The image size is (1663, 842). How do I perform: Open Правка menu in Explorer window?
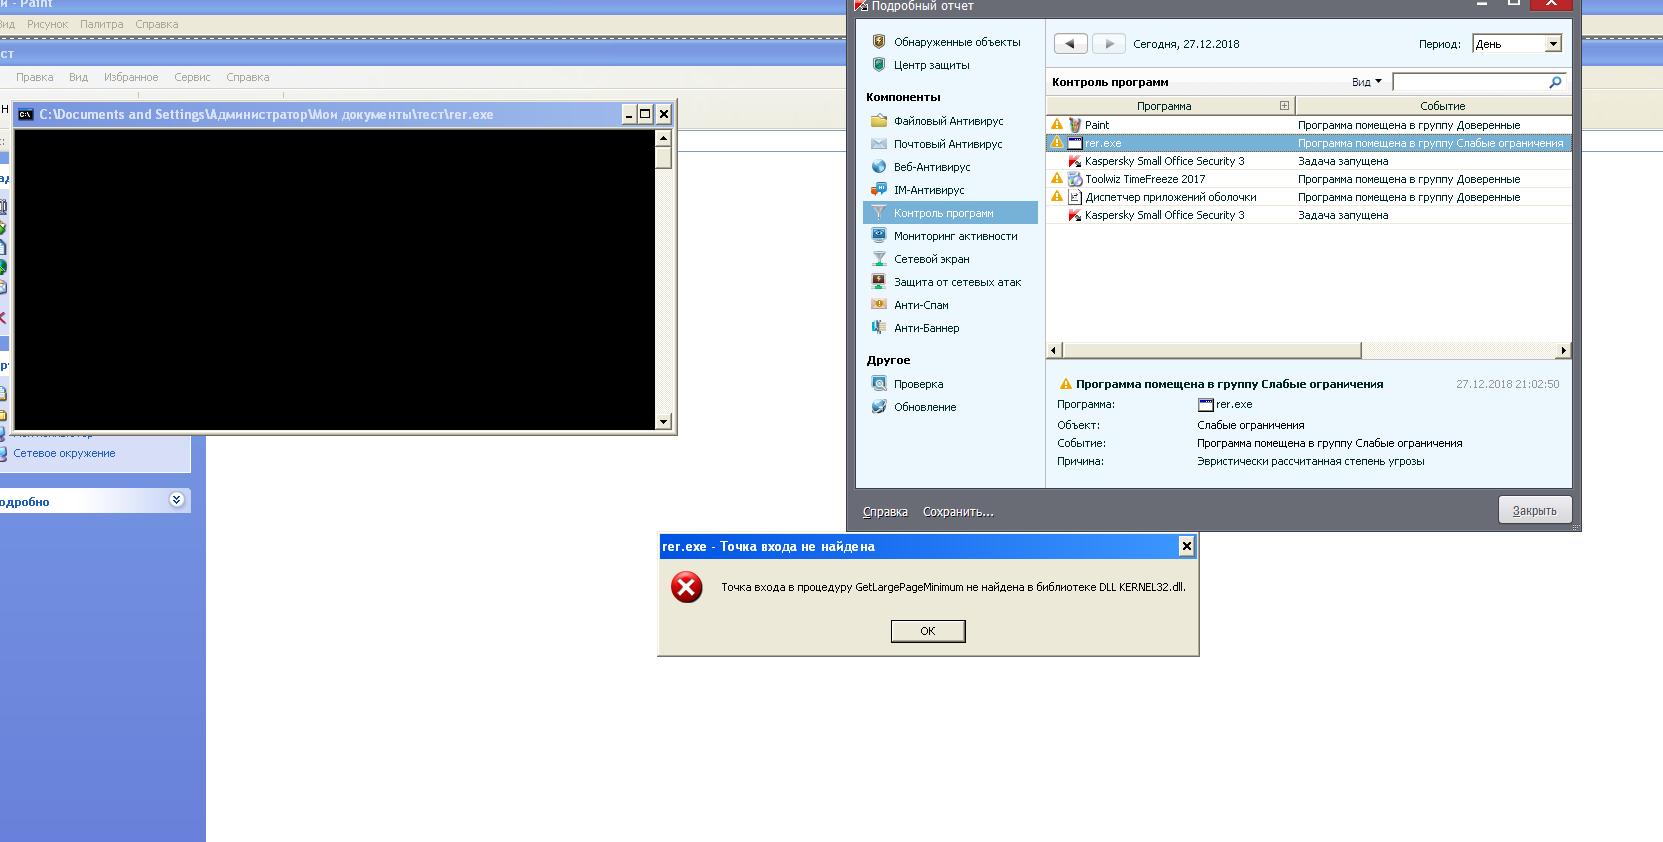tap(35, 77)
